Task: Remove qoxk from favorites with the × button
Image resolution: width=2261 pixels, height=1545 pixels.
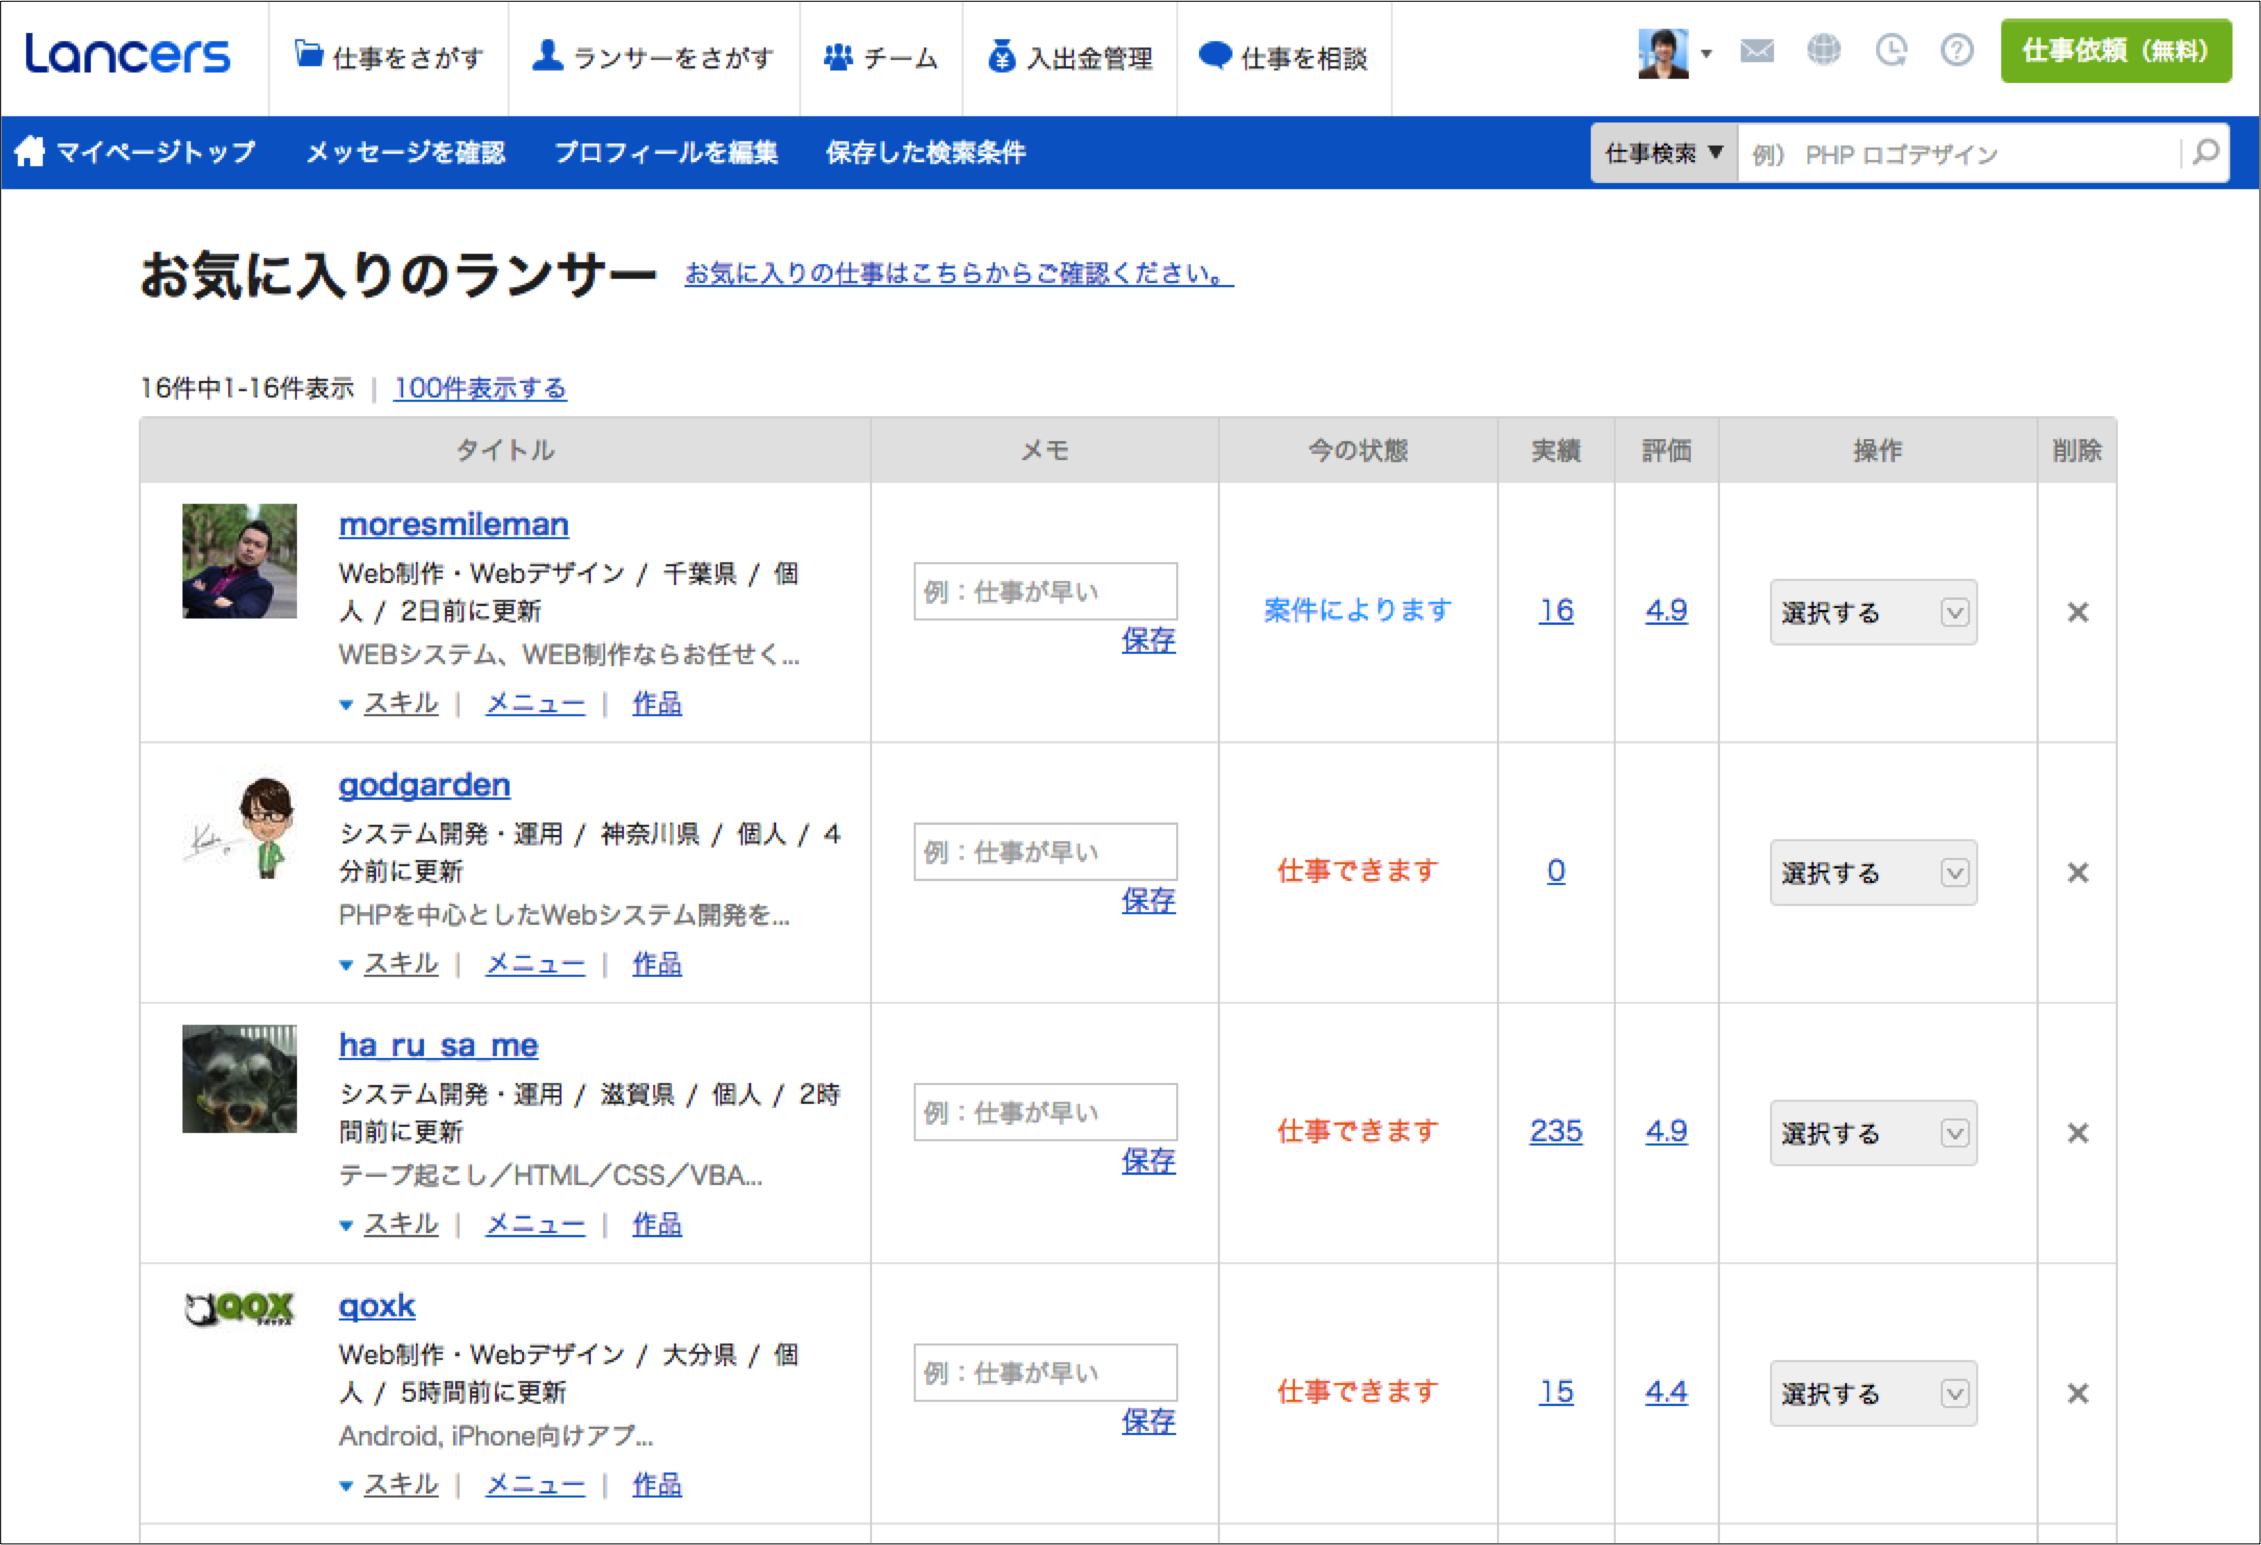Action: pos(2078,1393)
